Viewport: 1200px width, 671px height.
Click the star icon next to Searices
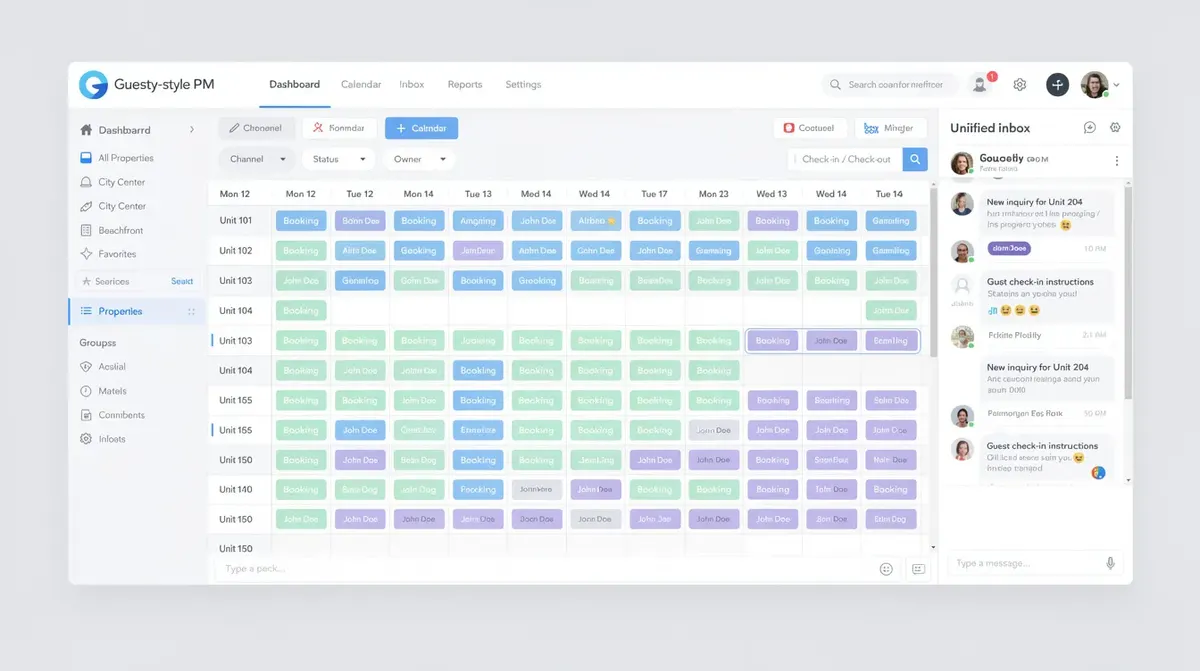pyautogui.click(x=86, y=282)
